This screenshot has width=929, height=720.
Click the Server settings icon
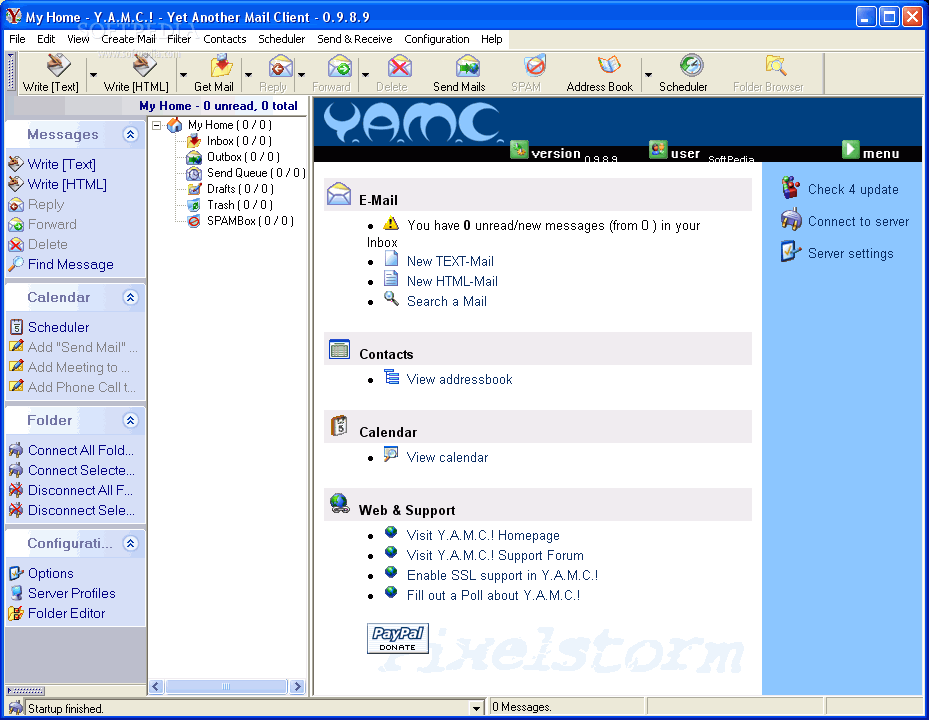pos(790,252)
